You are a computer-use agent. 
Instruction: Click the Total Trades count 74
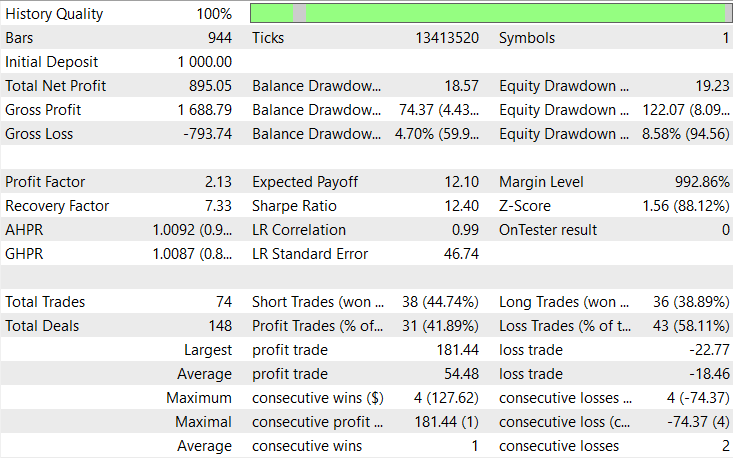pyautogui.click(x=223, y=302)
